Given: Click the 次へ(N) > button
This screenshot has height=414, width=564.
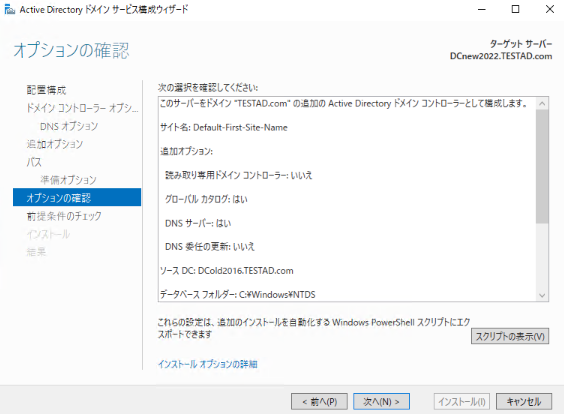Looking at the screenshot, I should [381, 402].
